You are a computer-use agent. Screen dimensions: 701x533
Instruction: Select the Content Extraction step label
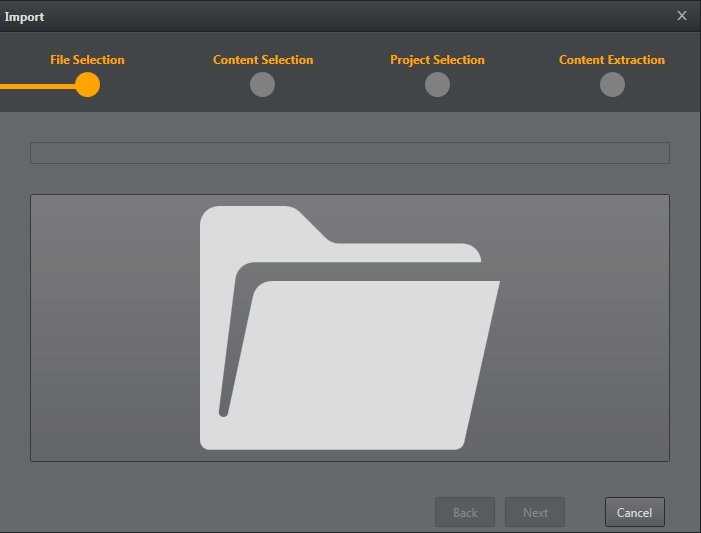(x=611, y=60)
